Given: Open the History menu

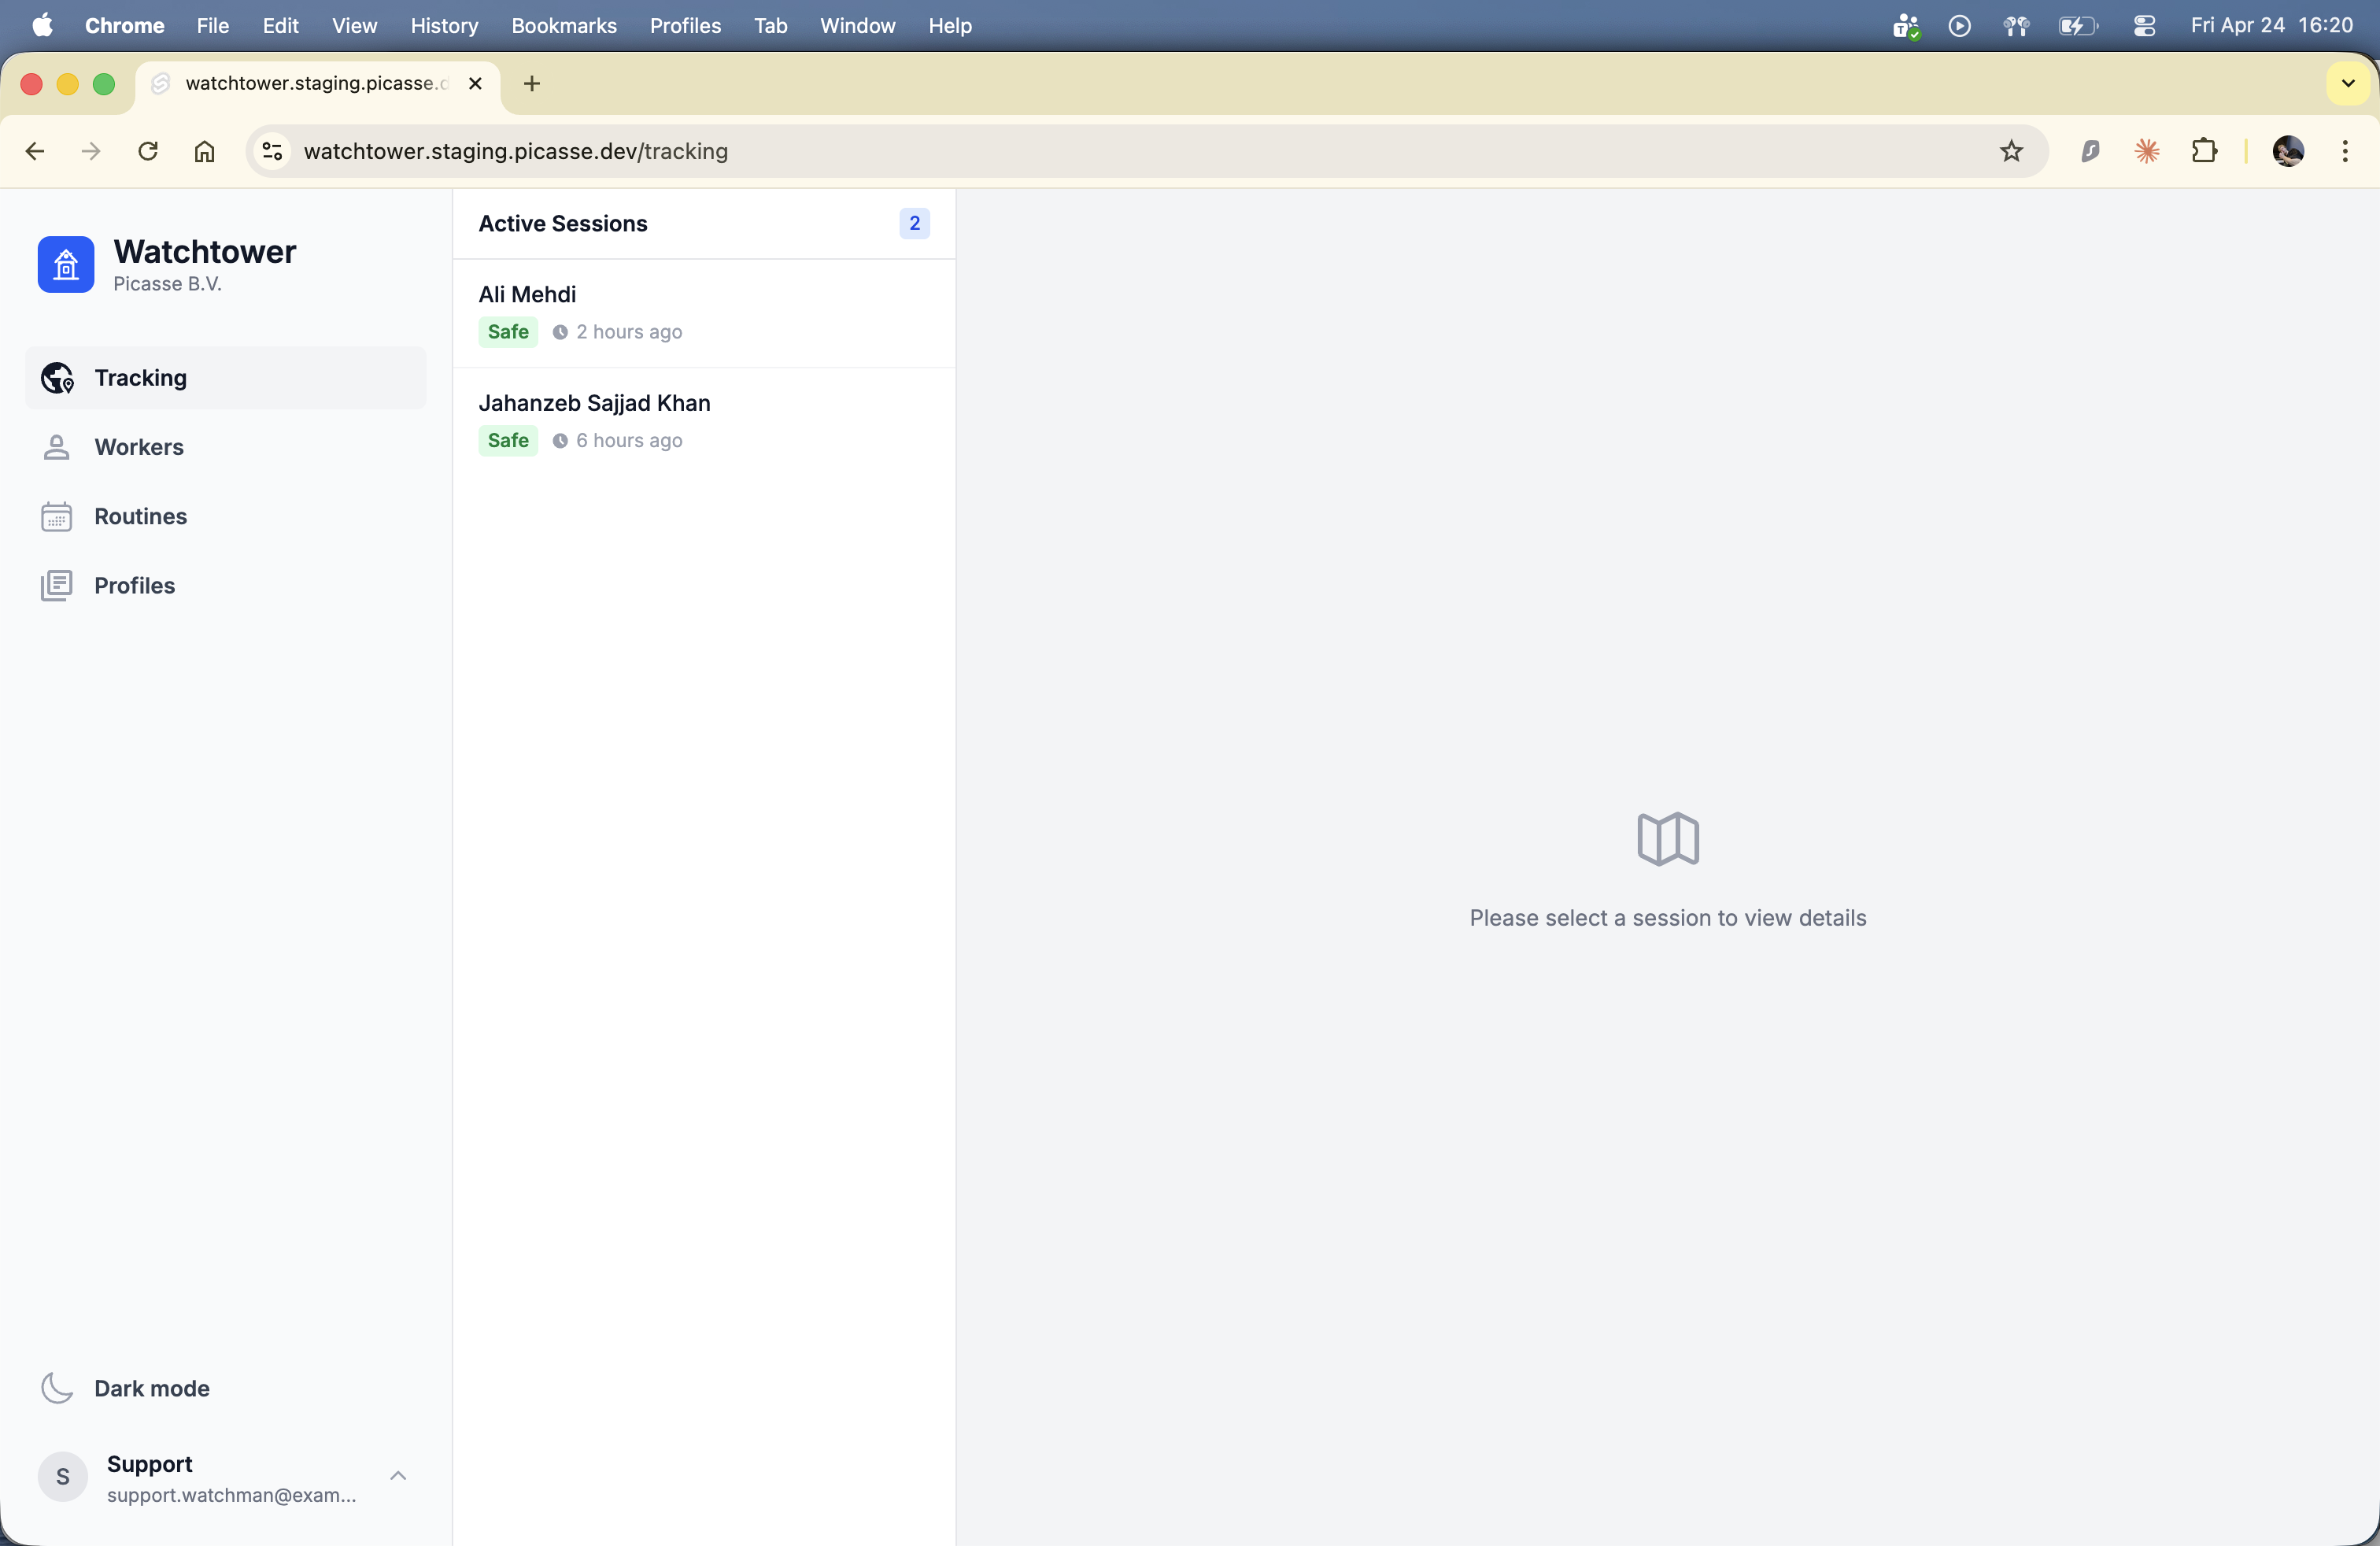Looking at the screenshot, I should (x=444, y=26).
